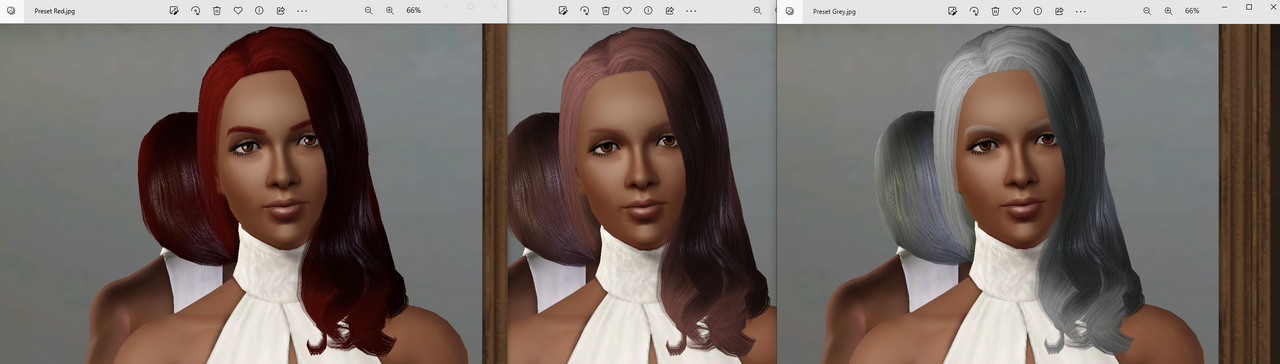Open See more menu in Preset Grey window

click(x=1080, y=10)
